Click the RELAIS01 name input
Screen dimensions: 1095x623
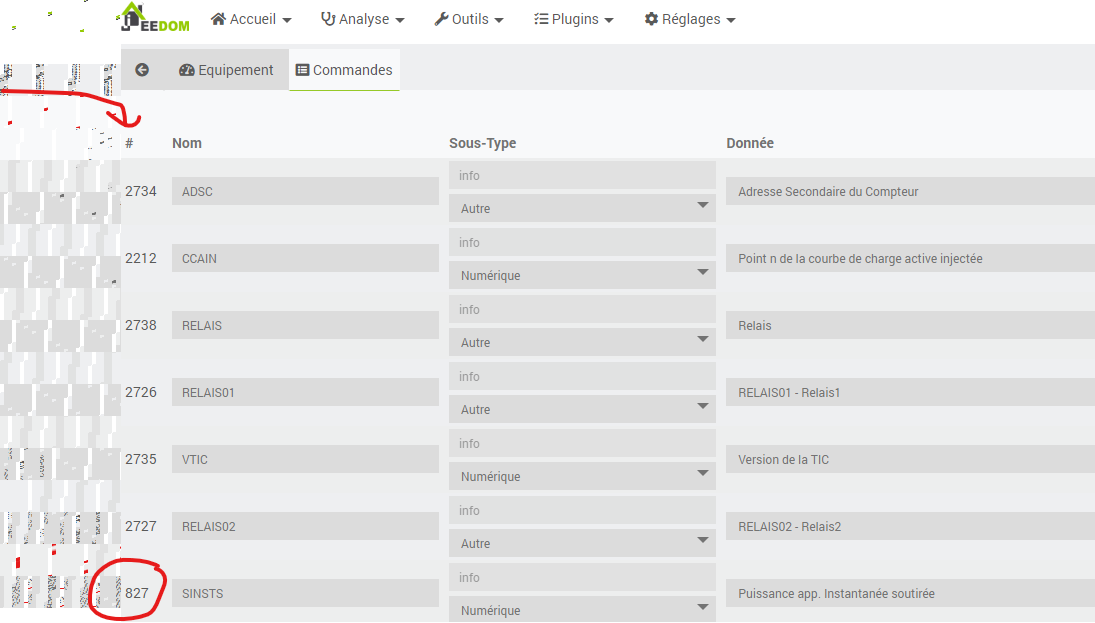(305, 392)
